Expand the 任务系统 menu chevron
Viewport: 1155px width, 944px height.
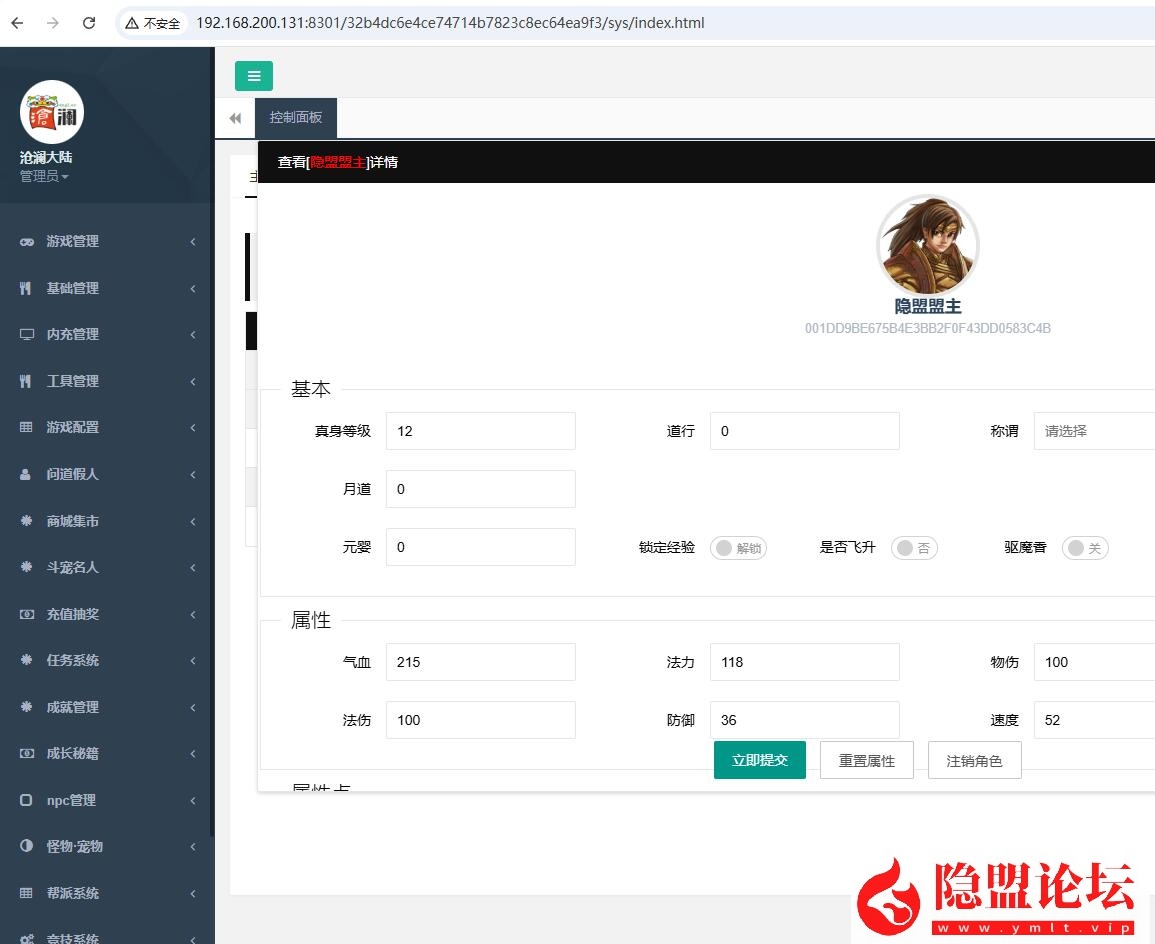pos(193,660)
